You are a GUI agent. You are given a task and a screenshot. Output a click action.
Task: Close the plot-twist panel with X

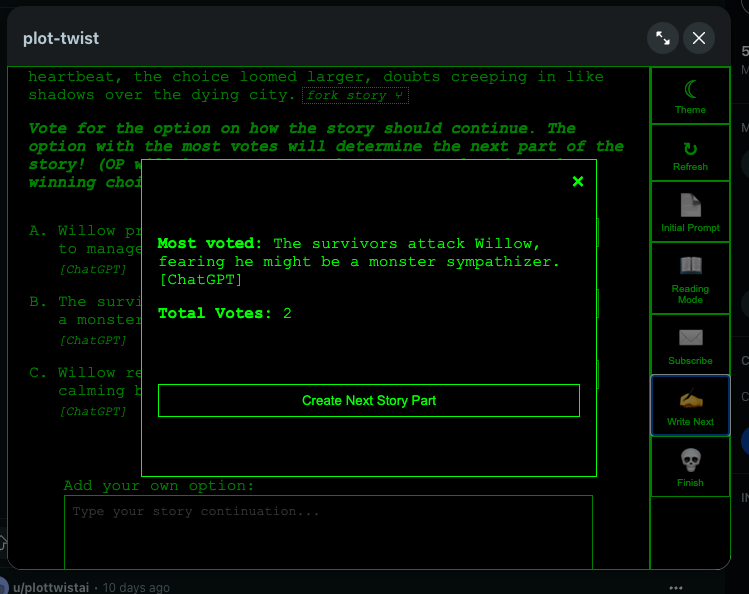coord(699,38)
